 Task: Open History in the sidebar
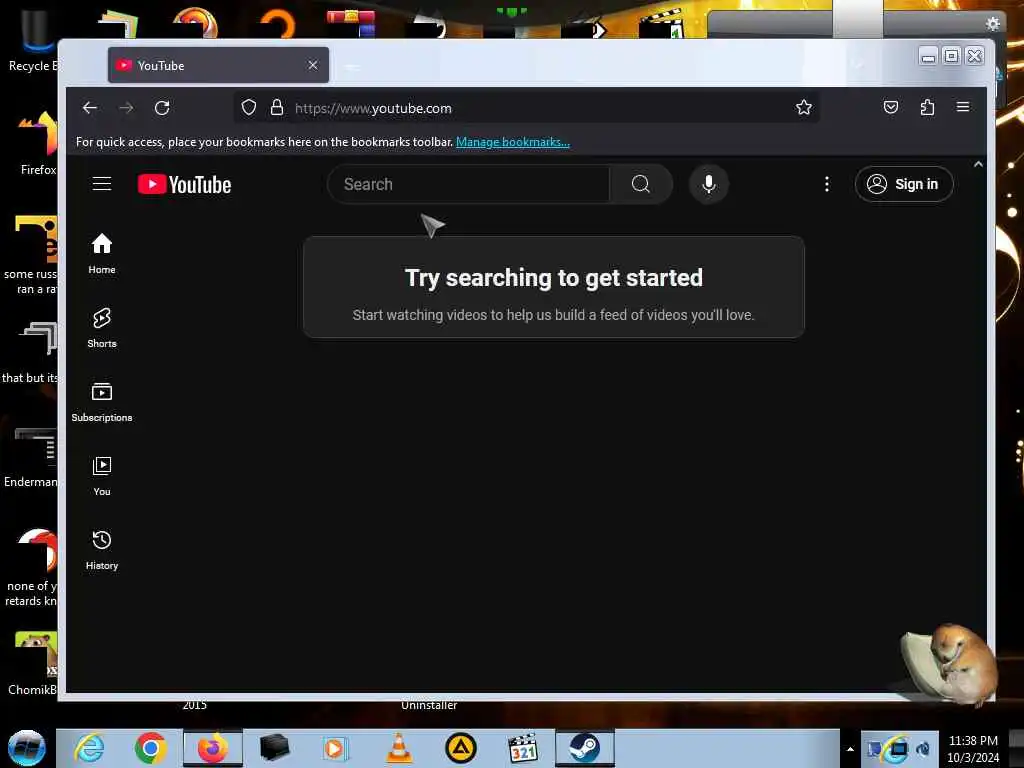click(102, 550)
